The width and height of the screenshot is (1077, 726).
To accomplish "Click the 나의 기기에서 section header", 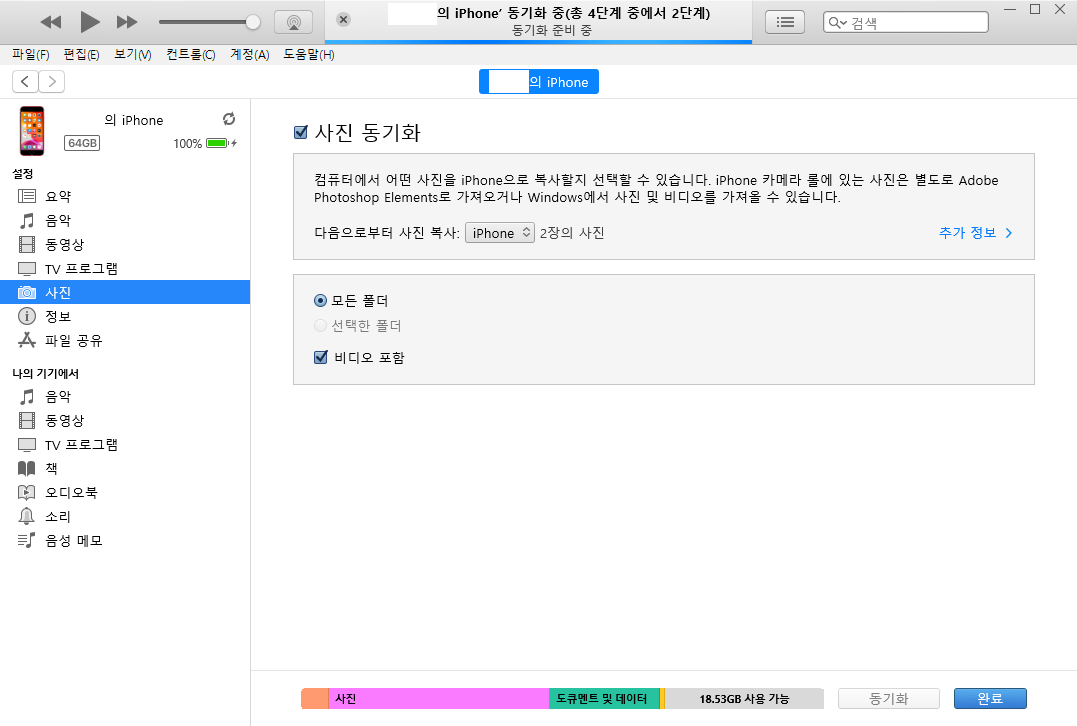I will [x=45, y=374].
